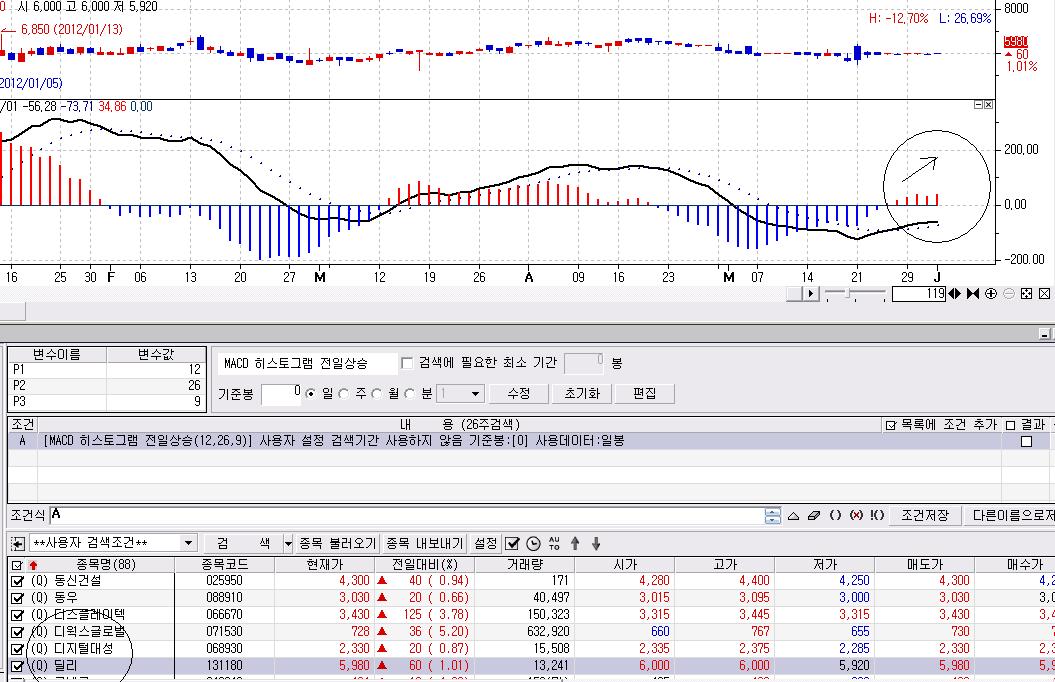The width and height of the screenshot is (1055, 682).
Task: Sort by the 거래량 column header
Action: [x=525, y=565]
